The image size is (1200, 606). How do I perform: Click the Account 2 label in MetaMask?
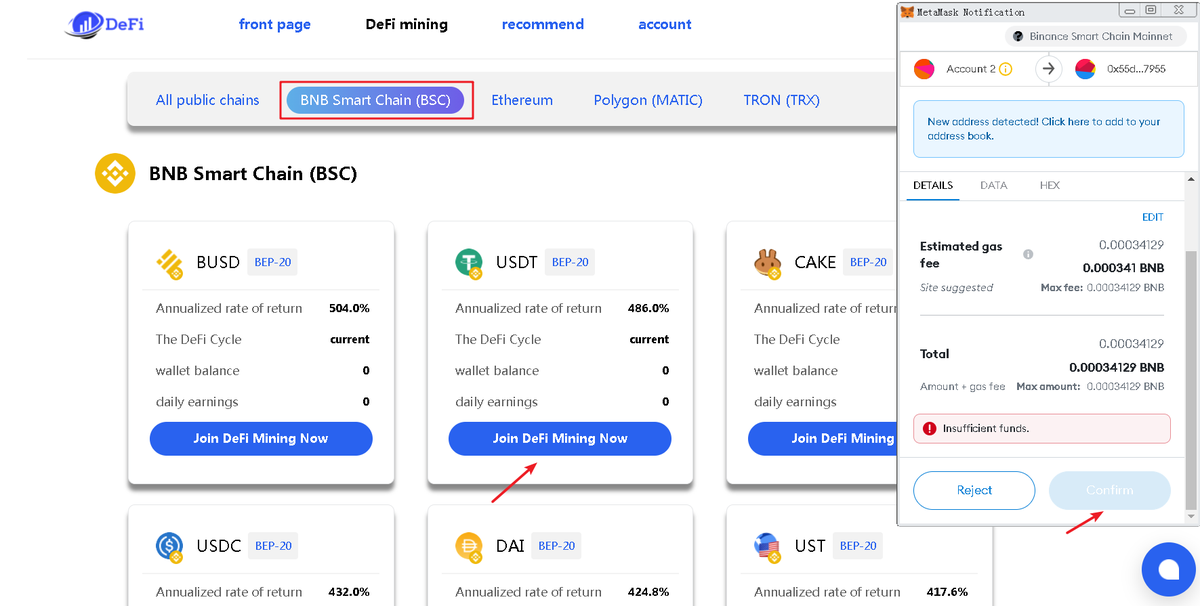[971, 69]
